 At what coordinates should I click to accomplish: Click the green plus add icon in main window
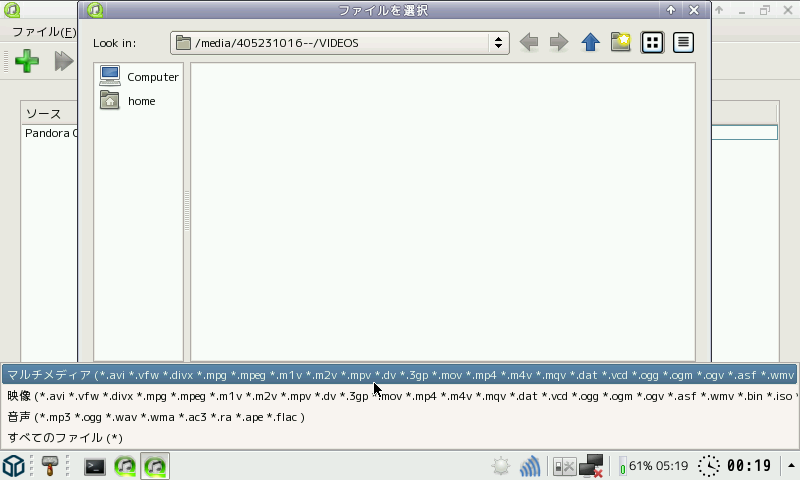click(27, 61)
